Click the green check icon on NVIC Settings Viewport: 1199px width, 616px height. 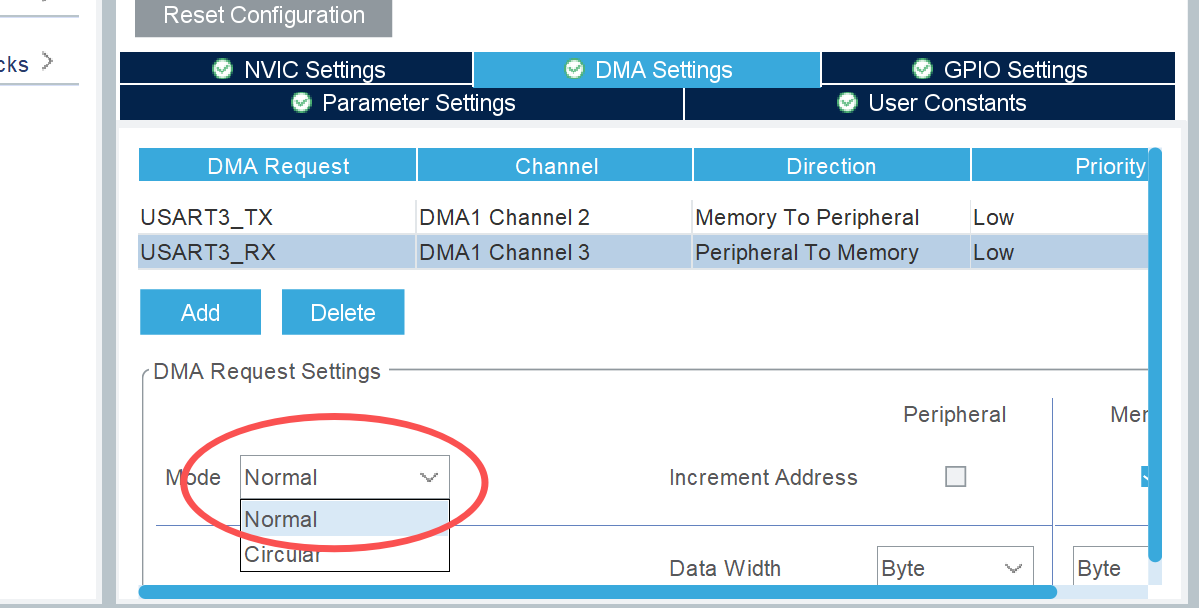222,69
